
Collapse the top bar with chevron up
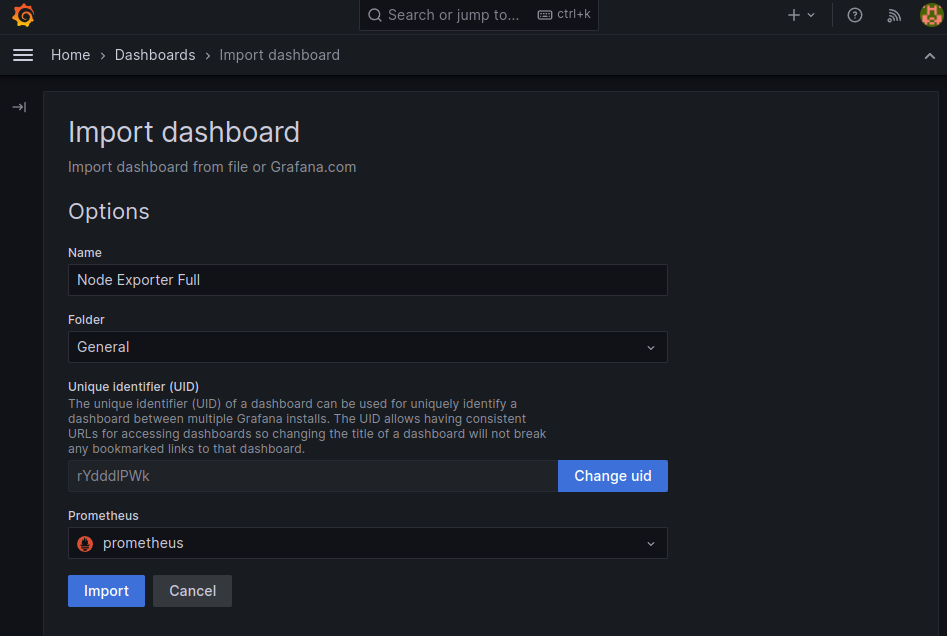click(930, 56)
